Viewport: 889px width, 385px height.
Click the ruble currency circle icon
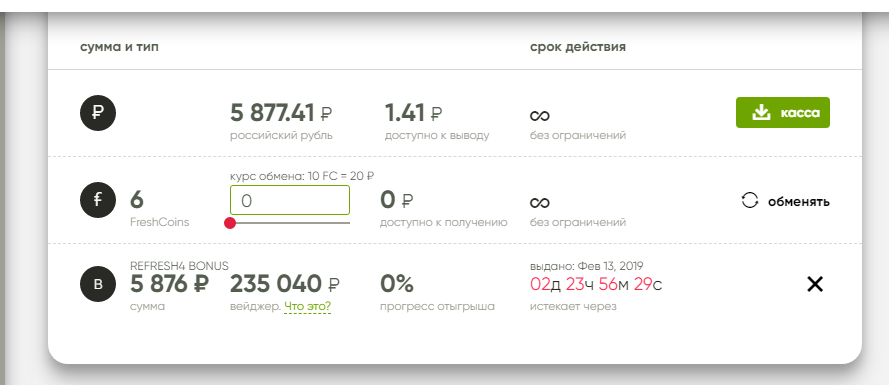coord(98,113)
